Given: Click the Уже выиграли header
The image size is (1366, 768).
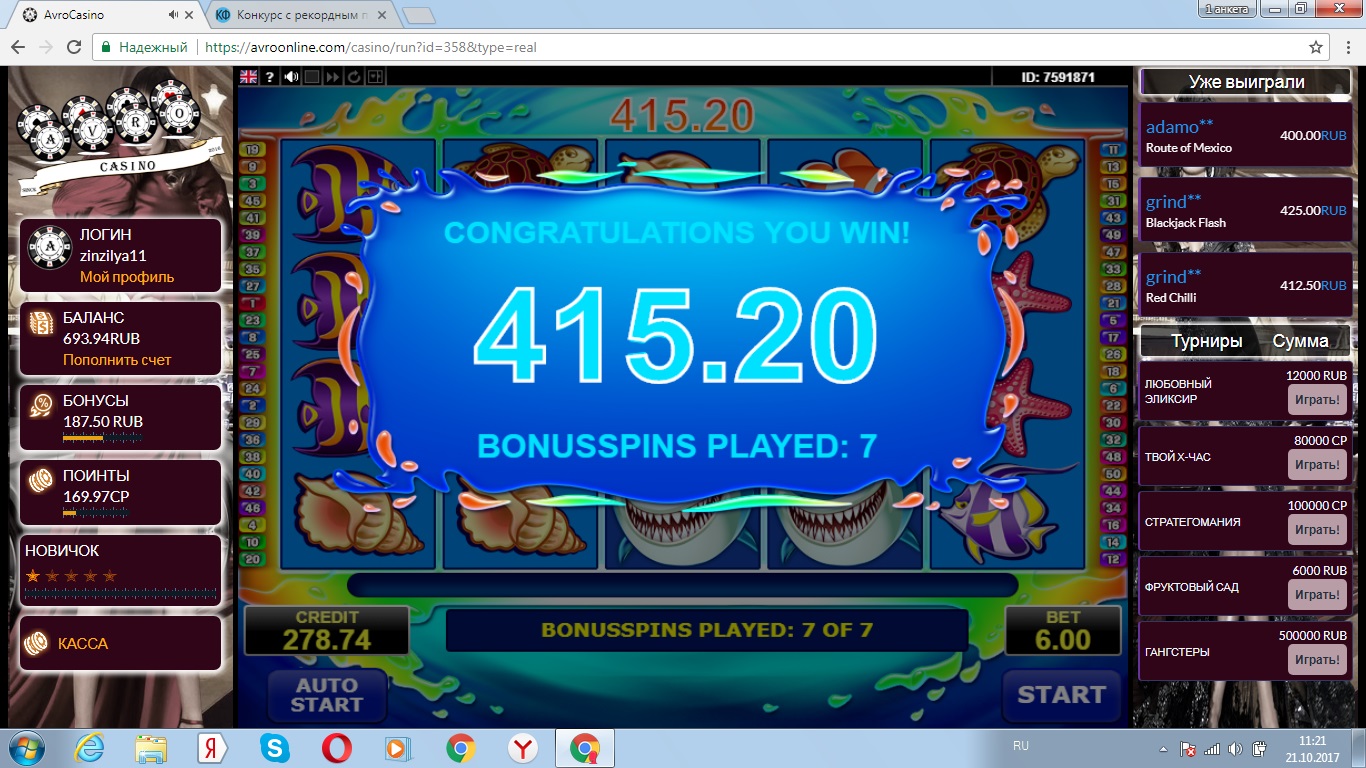Looking at the screenshot, I should click(1246, 82).
